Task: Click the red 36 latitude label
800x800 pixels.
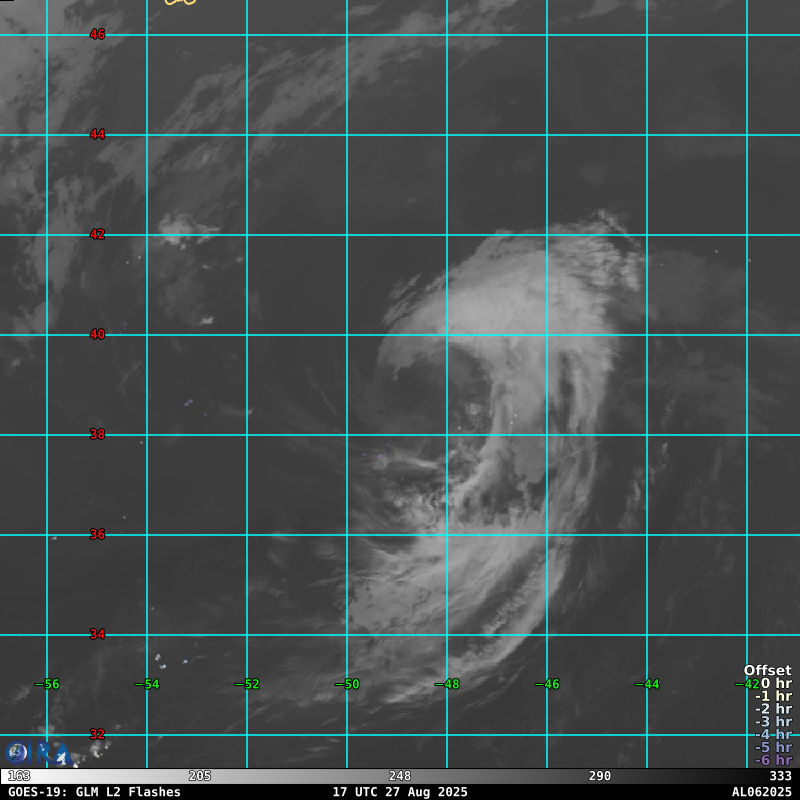Action: (x=97, y=535)
